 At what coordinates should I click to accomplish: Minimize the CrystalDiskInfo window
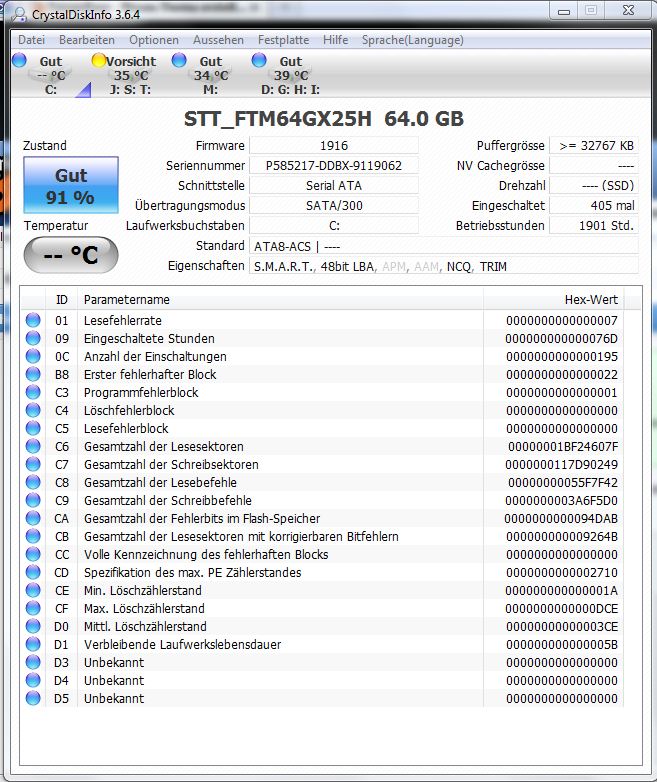[564, 11]
